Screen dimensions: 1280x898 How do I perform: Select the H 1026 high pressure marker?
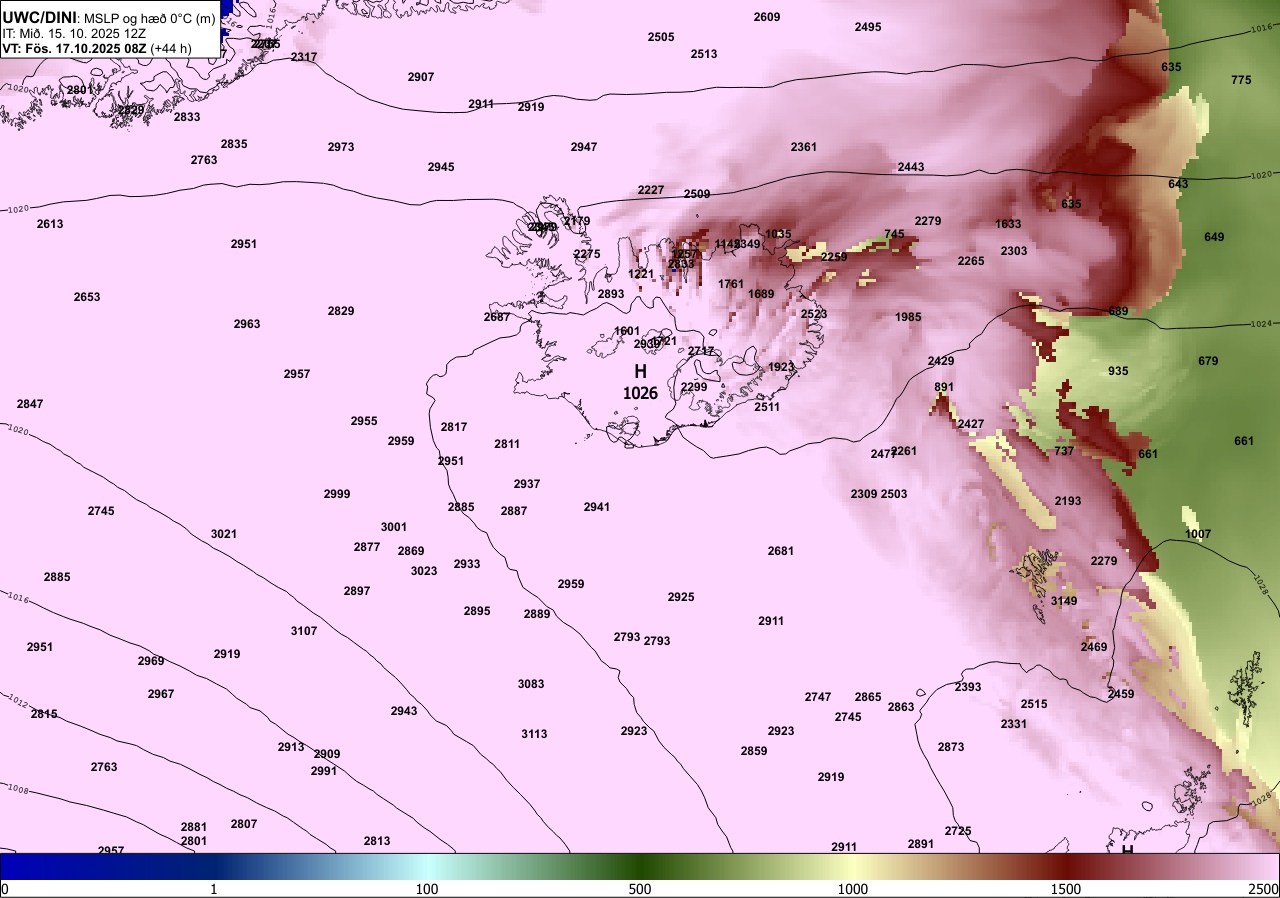640,382
